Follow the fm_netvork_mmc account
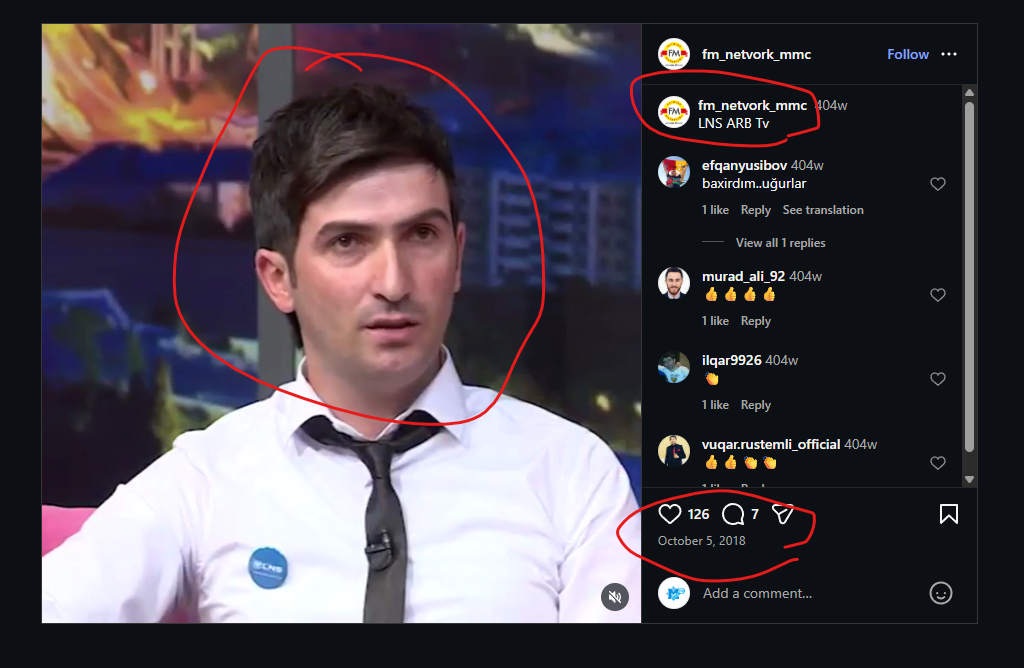 [908, 54]
